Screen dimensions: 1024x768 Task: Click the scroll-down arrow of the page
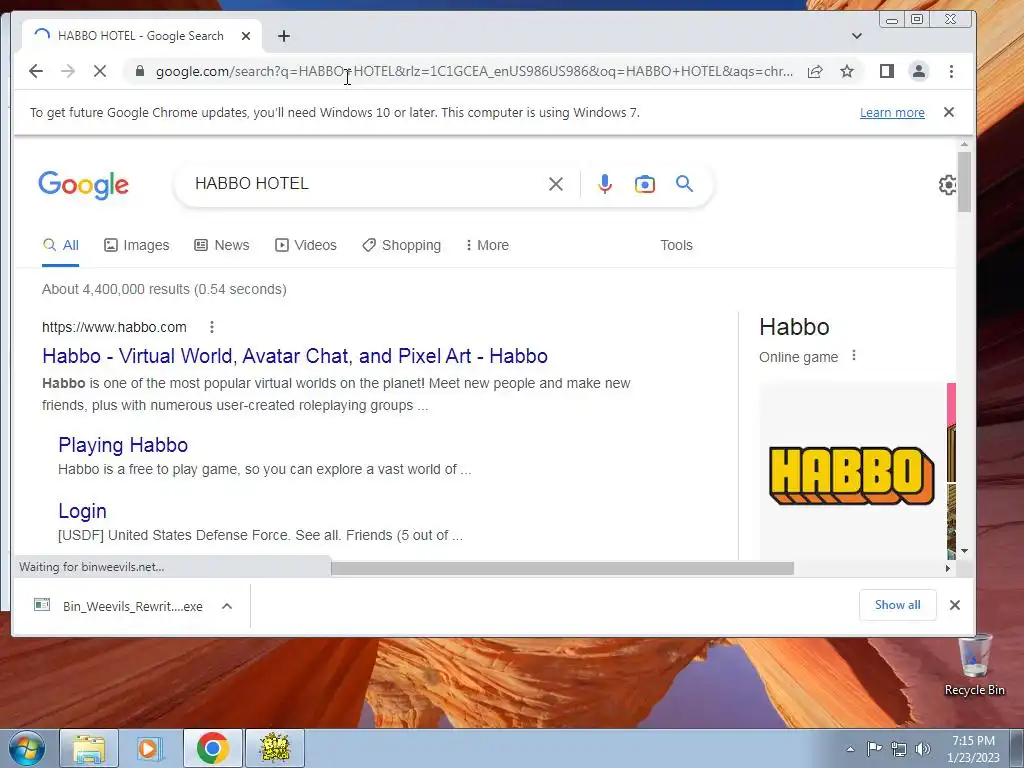pyautogui.click(x=965, y=551)
